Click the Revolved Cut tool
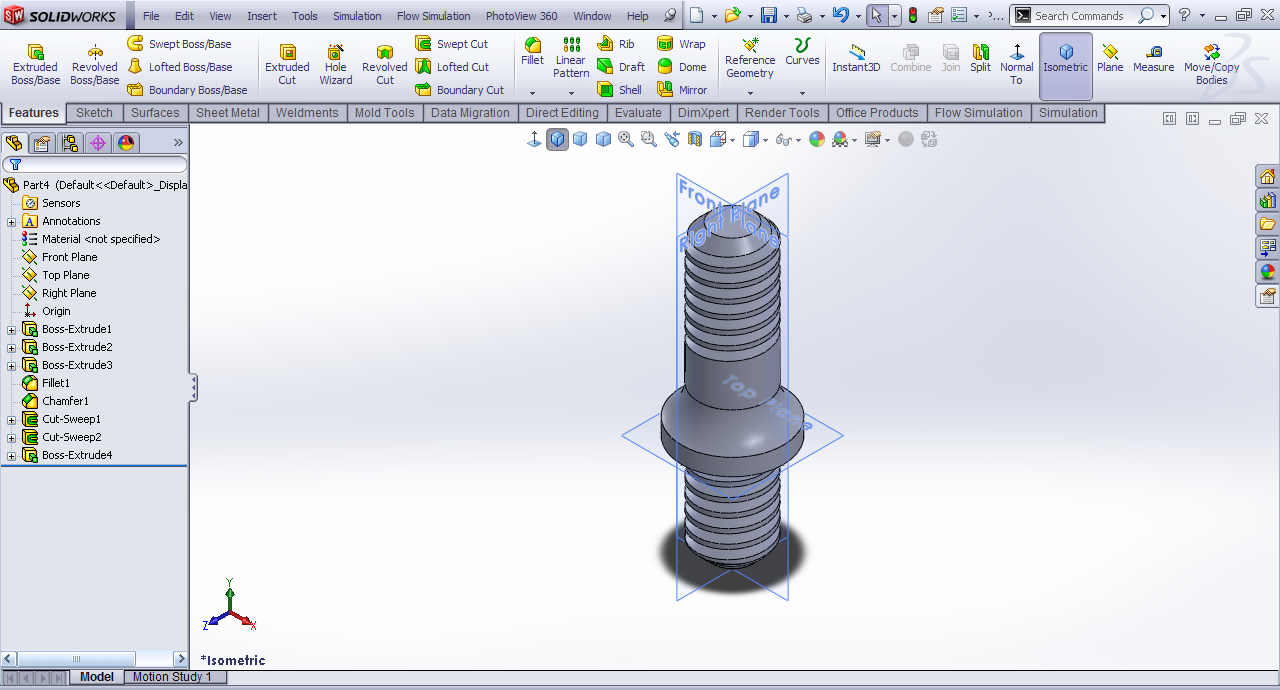This screenshot has height=690, width=1280. pos(384,64)
